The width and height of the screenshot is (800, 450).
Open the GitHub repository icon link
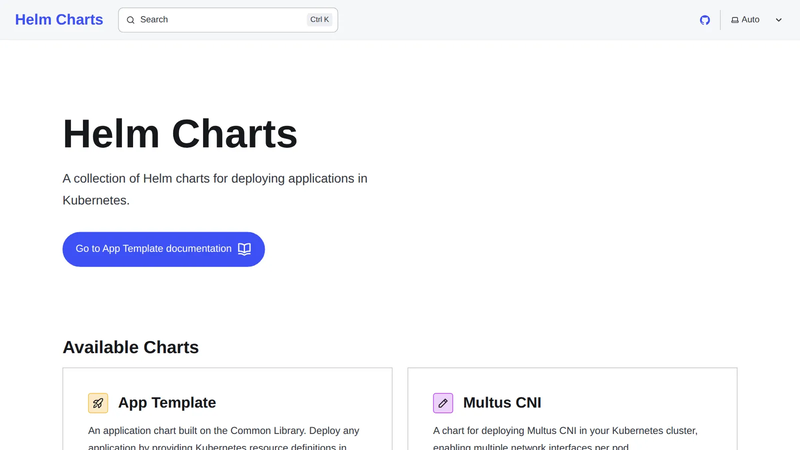[x=705, y=20]
